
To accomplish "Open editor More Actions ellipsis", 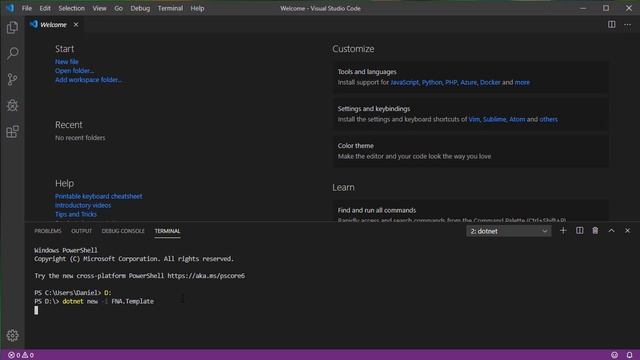I will [627, 24].
